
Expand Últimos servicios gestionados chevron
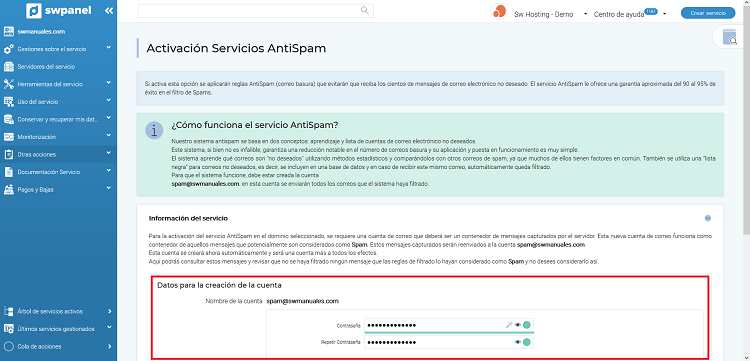tap(109, 328)
